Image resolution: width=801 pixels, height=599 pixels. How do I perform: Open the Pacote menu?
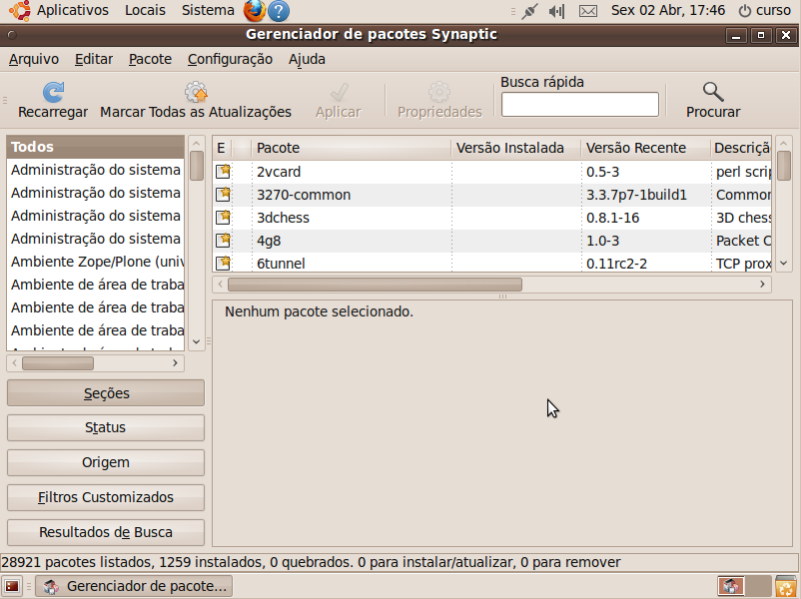(x=150, y=59)
